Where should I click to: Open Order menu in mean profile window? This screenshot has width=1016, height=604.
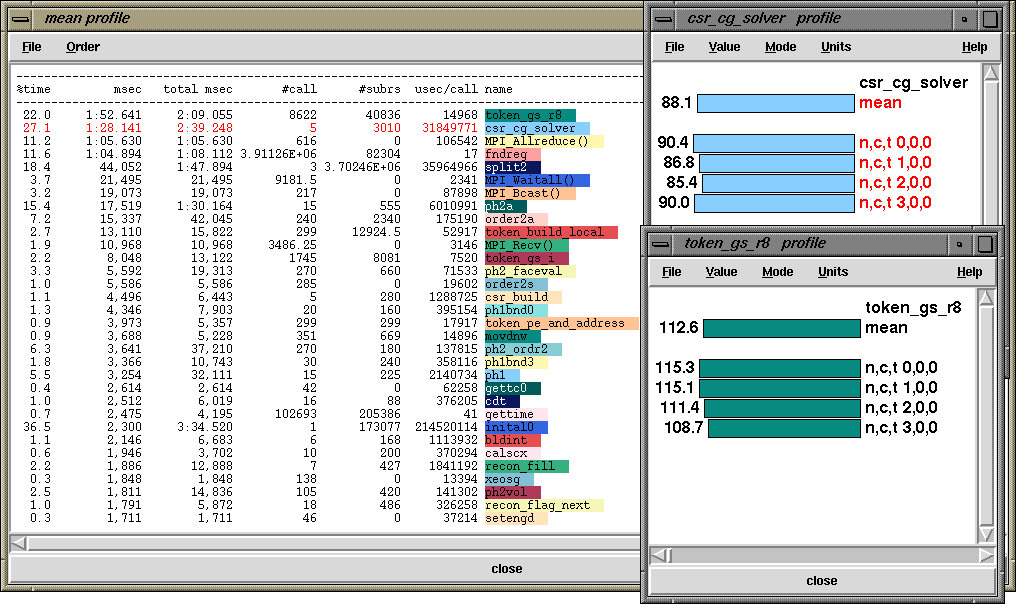click(83, 47)
